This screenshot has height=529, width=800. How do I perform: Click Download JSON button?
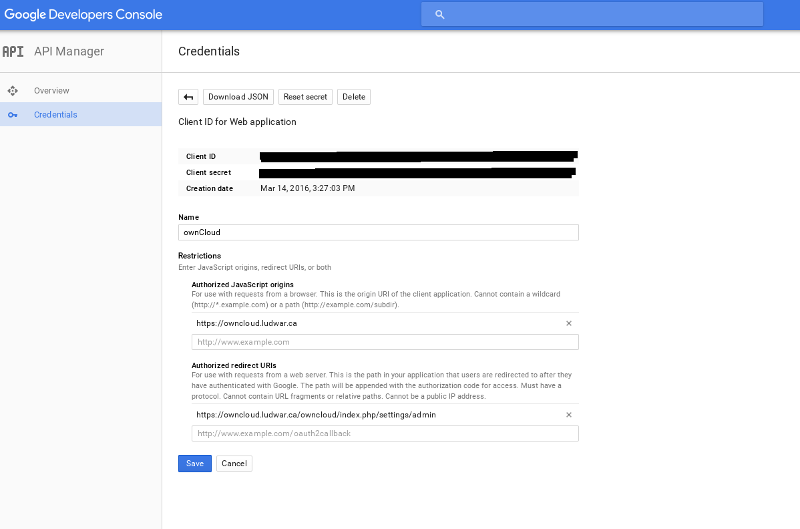238,97
